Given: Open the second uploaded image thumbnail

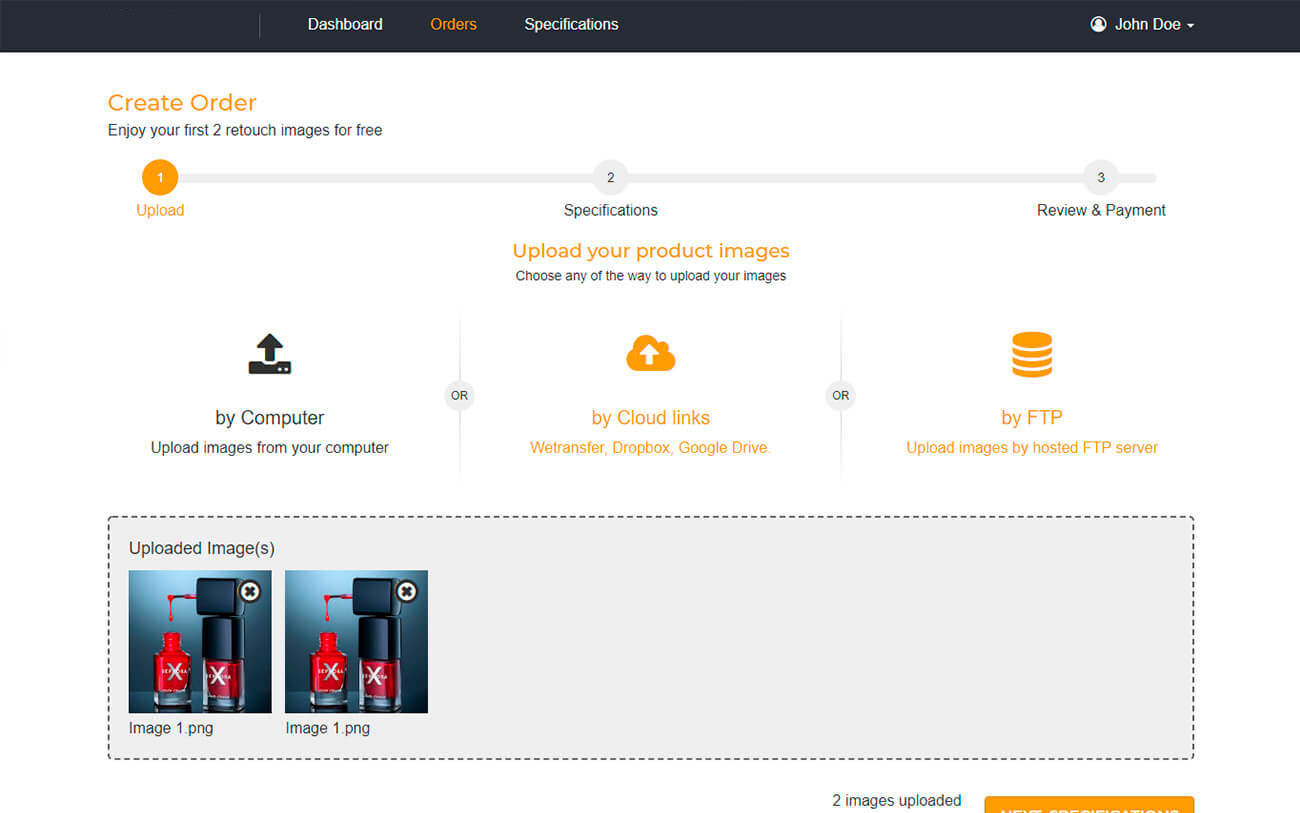Looking at the screenshot, I should (356, 641).
